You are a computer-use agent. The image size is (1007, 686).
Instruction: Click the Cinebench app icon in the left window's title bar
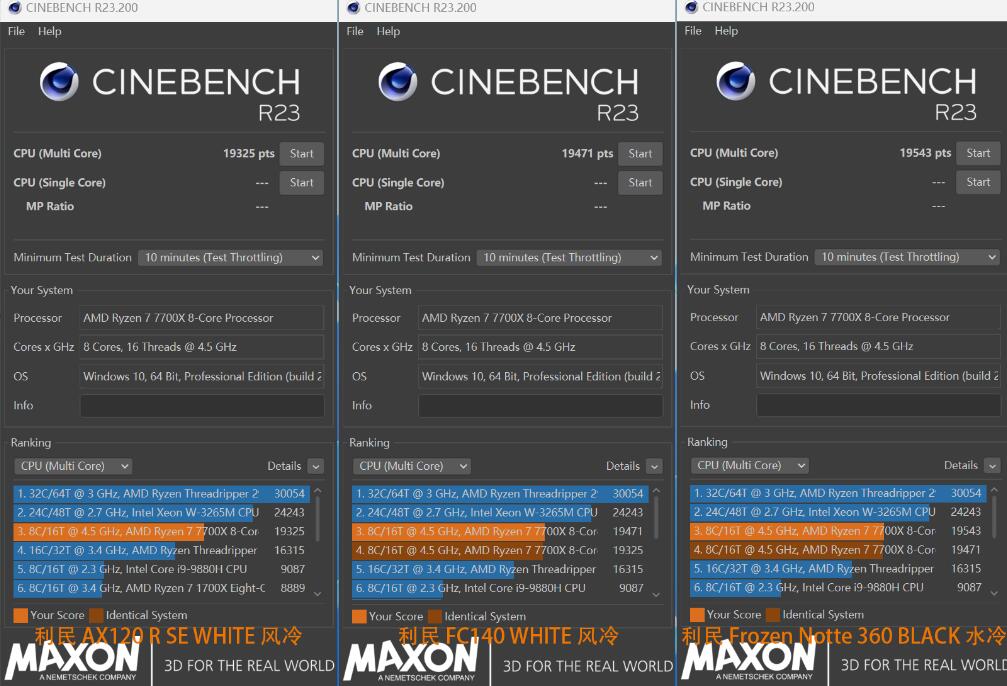tap(14, 8)
